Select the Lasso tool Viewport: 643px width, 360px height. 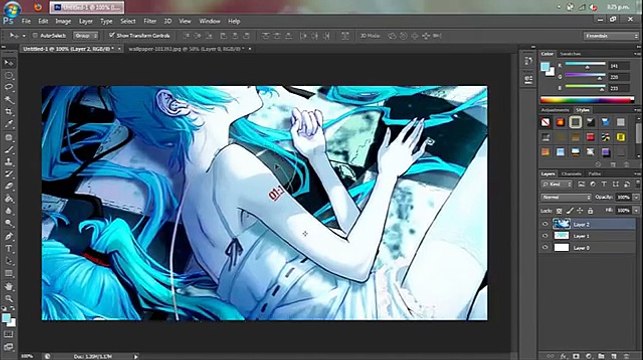[9, 87]
